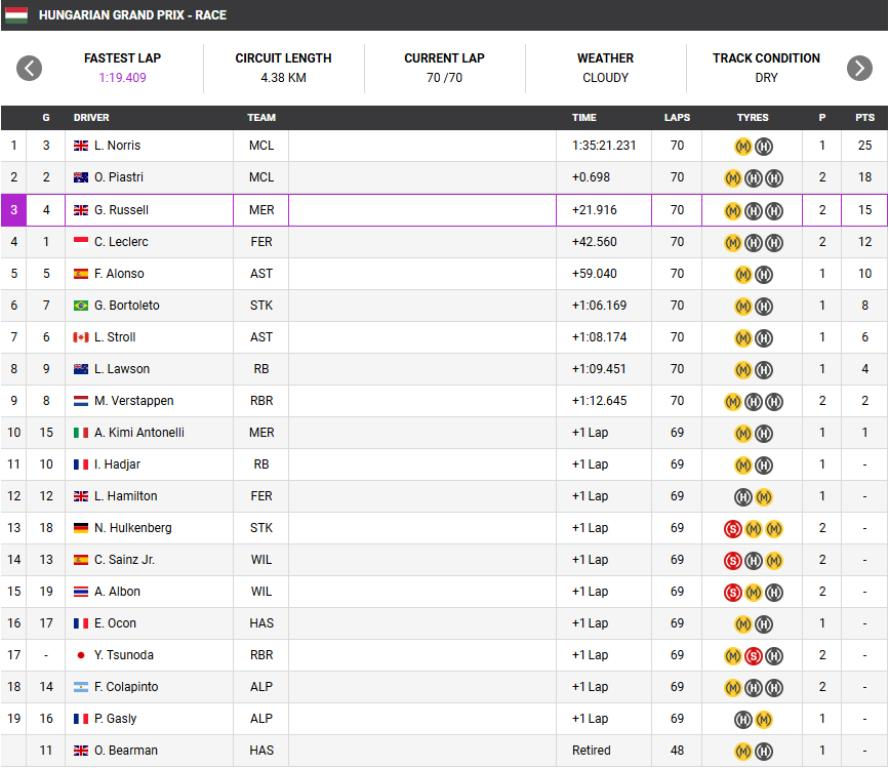This screenshot has width=889, height=768.
Task: Click the LAPS column header
Action: 677,117
